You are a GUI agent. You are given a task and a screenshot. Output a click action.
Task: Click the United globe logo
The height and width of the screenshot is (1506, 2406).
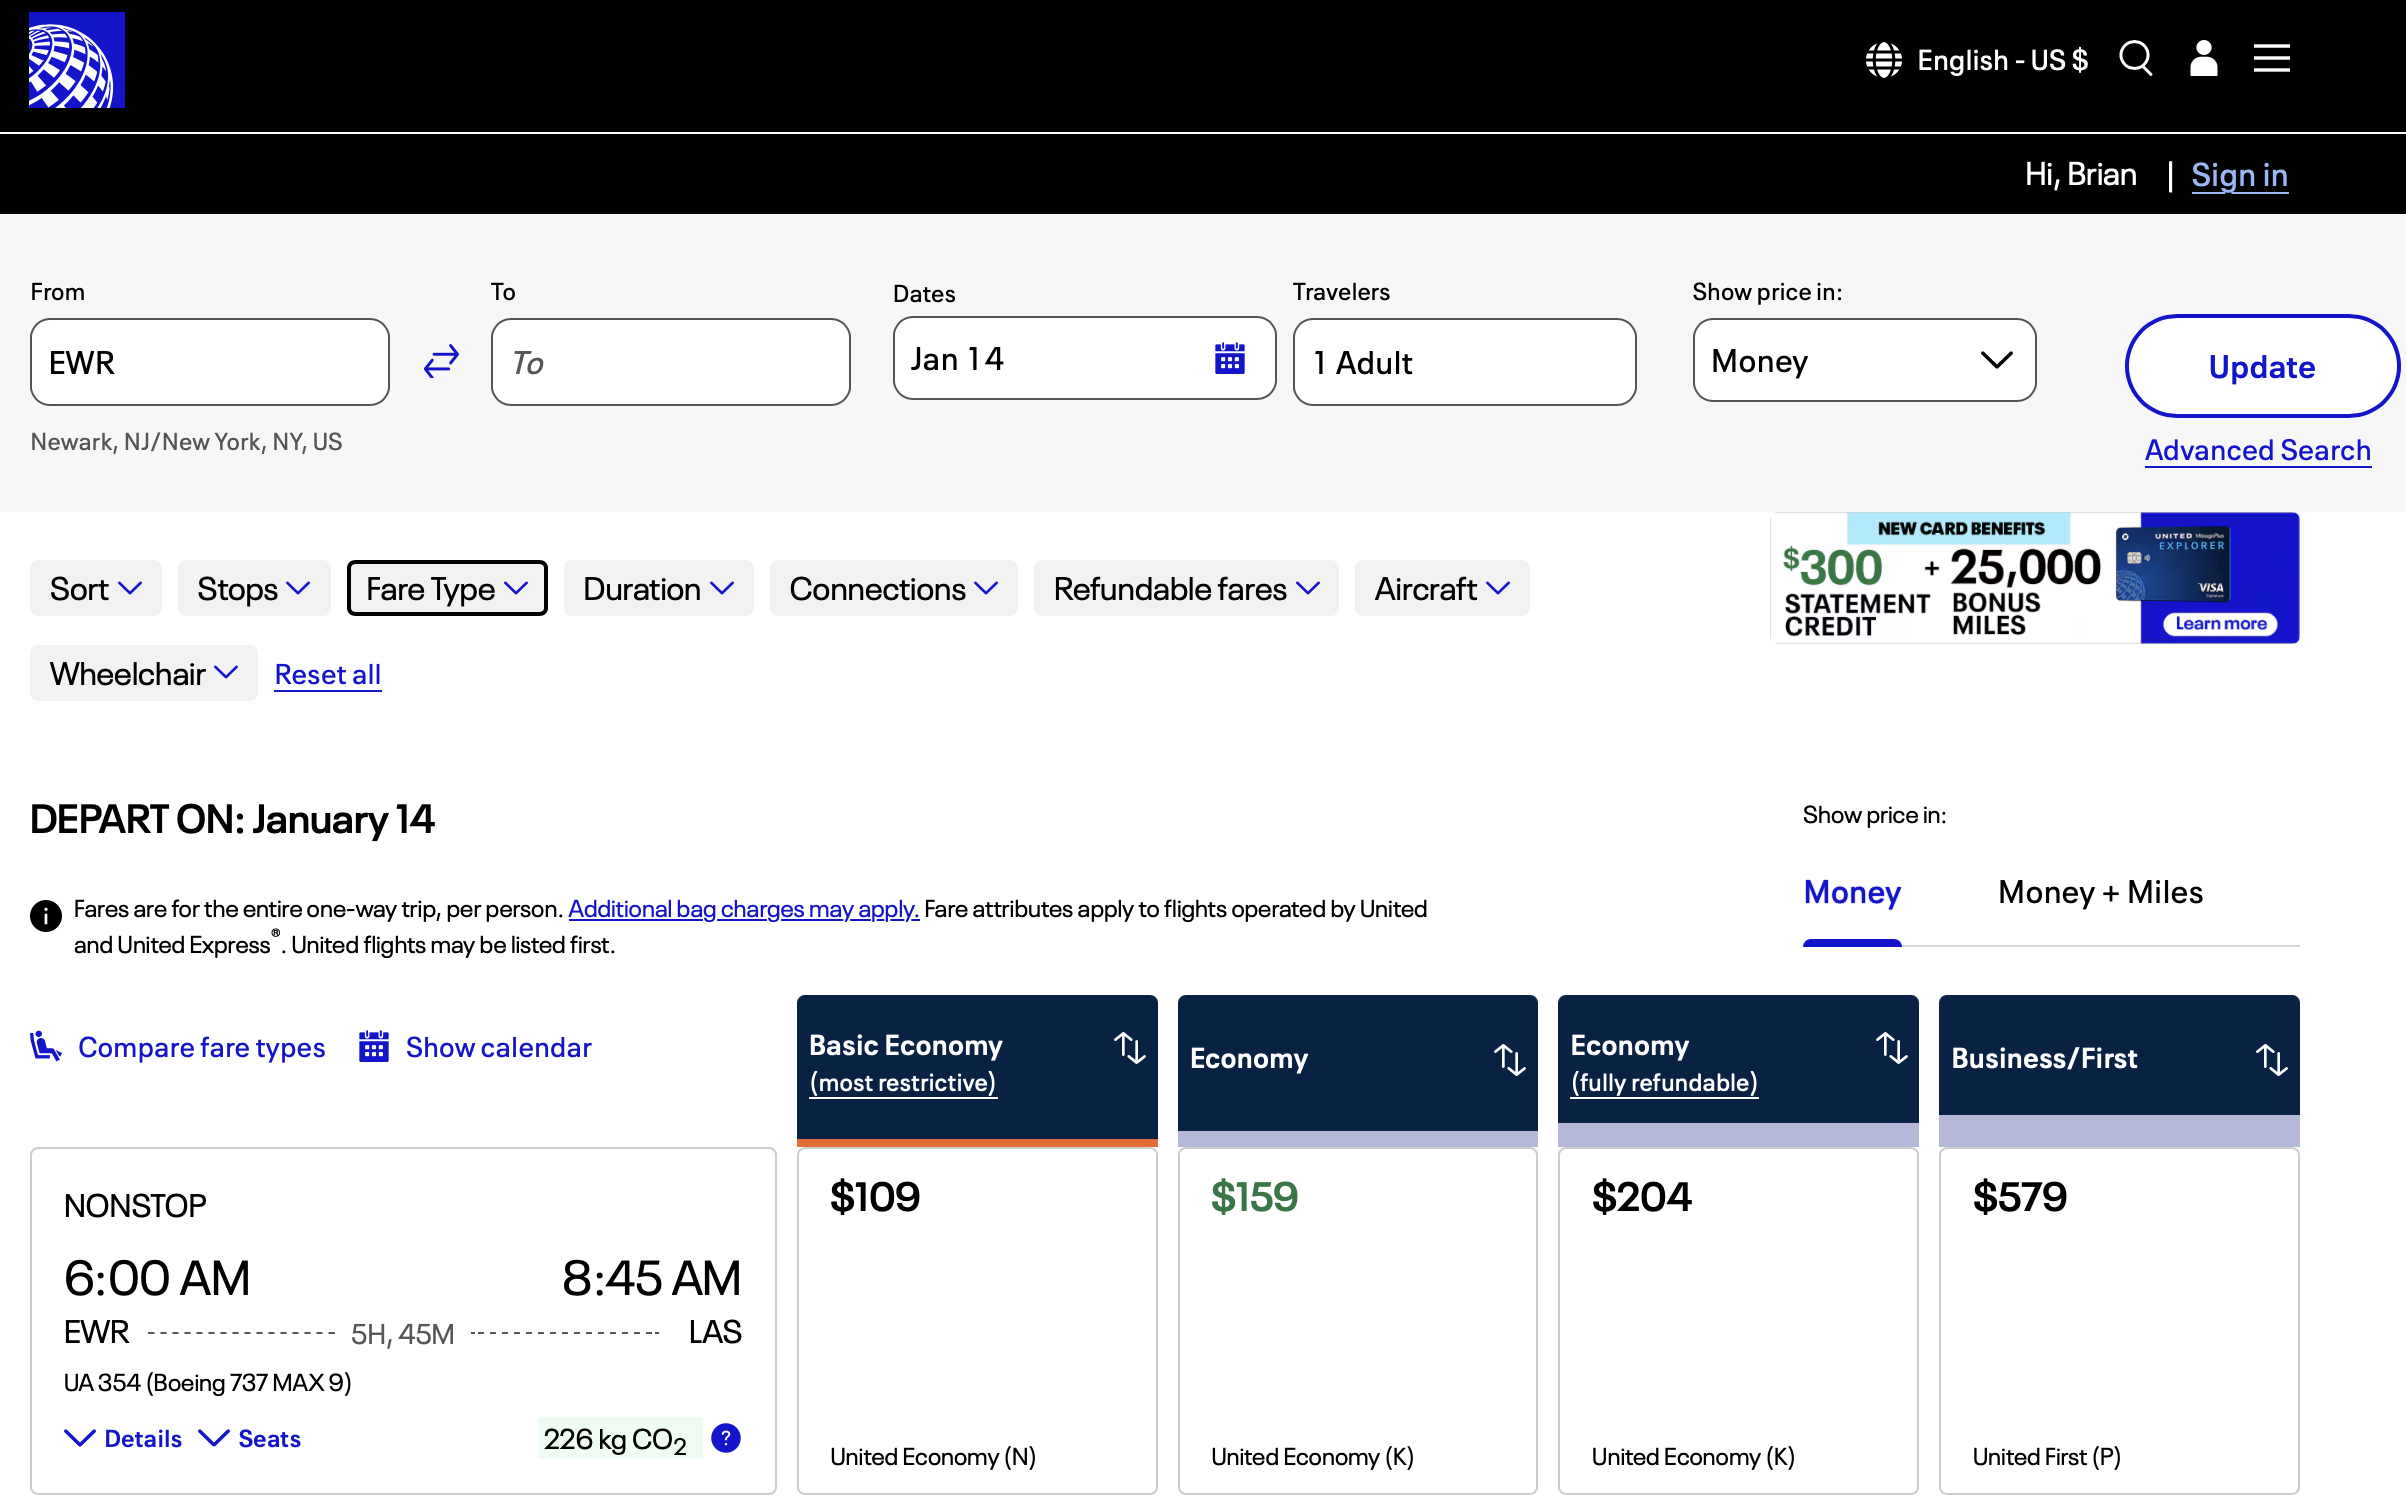pyautogui.click(x=77, y=60)
